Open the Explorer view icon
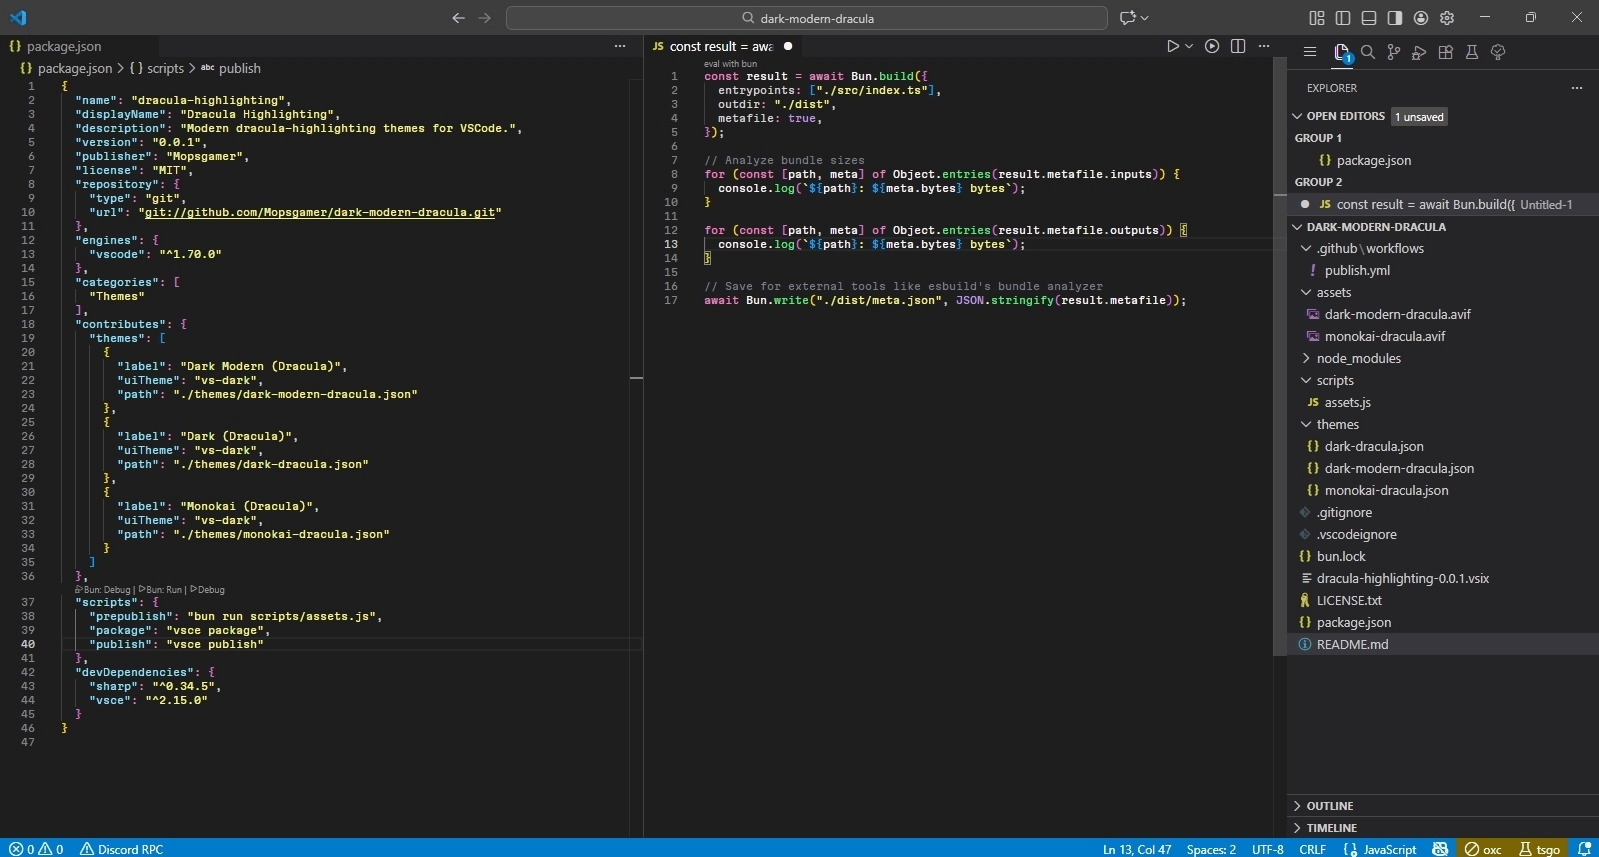The width and height of the screenshot is (1599, 857). click(x=1342, y=52)
